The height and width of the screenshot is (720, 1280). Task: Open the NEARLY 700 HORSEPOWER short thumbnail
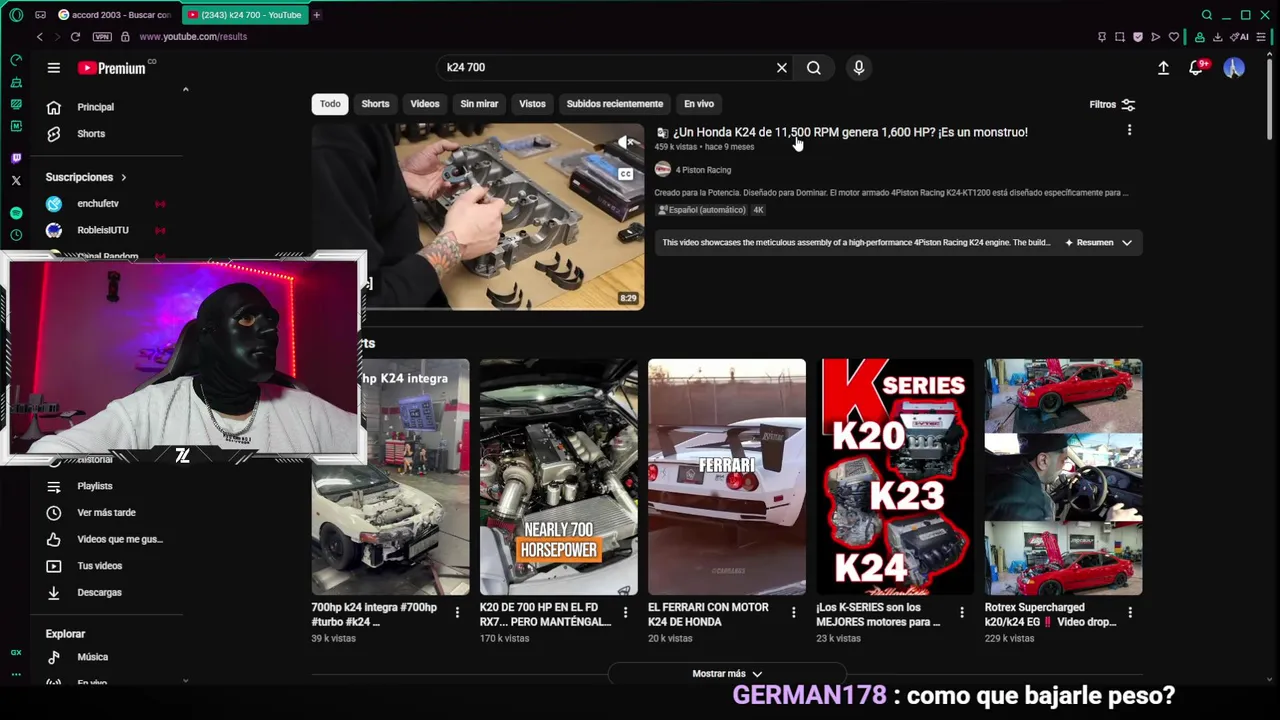tap(558, 477)
